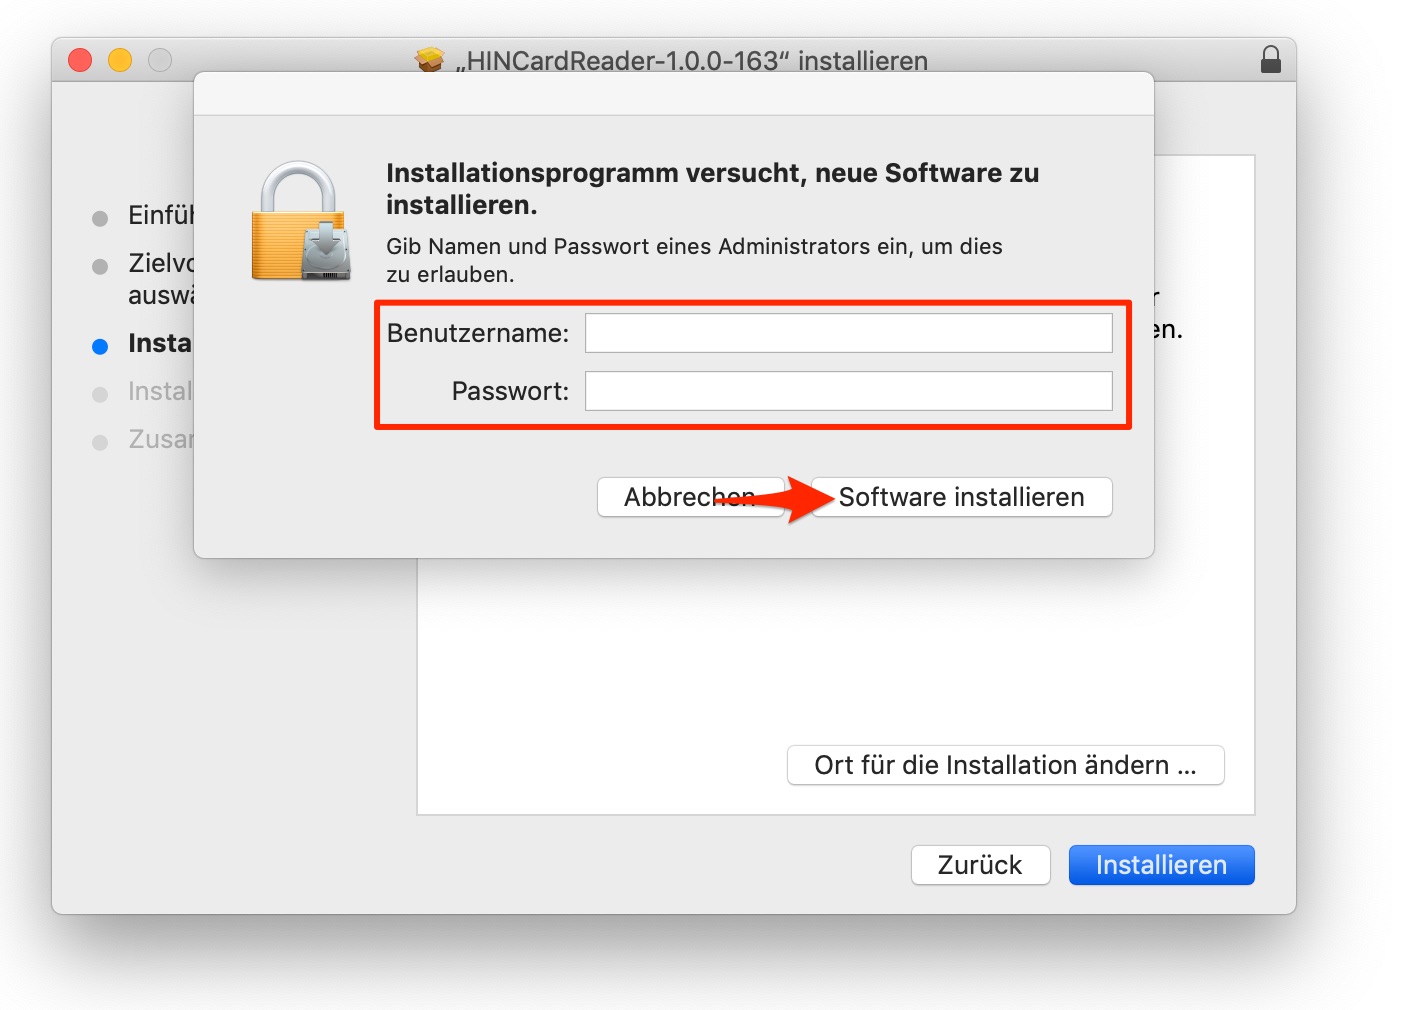Screen dimensions: 1420x1010
Task: Click the blue bullet of the current step
Action: (100, 346)
